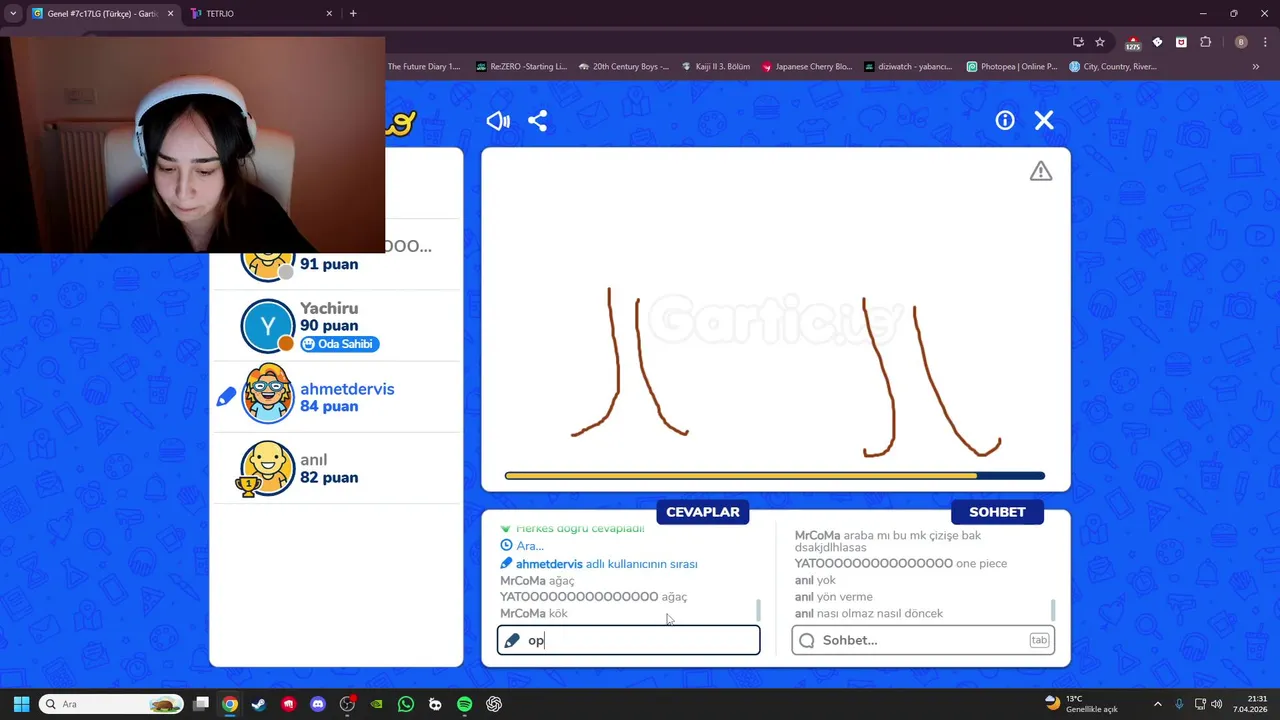Click the '84 puan' score text
Viewport: 1280px width, 720px height.
[329, 406]
